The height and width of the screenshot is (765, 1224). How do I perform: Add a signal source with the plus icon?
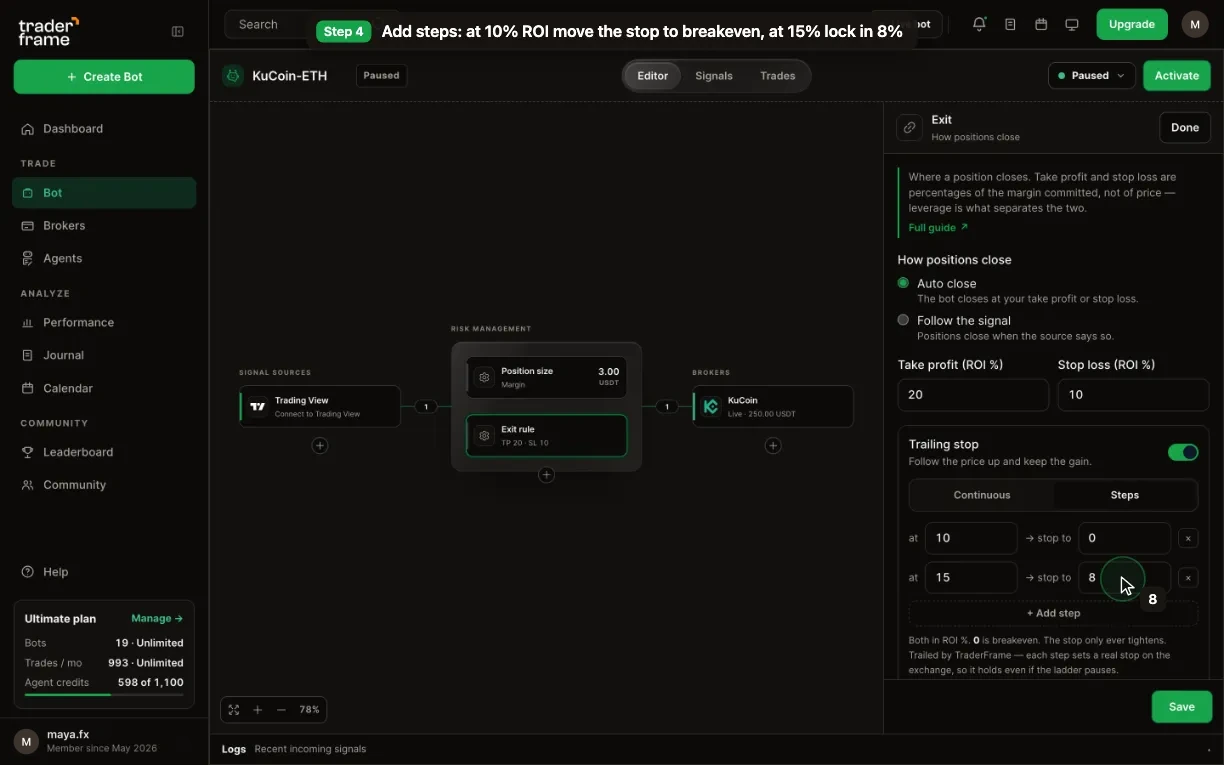coord(320,445)
